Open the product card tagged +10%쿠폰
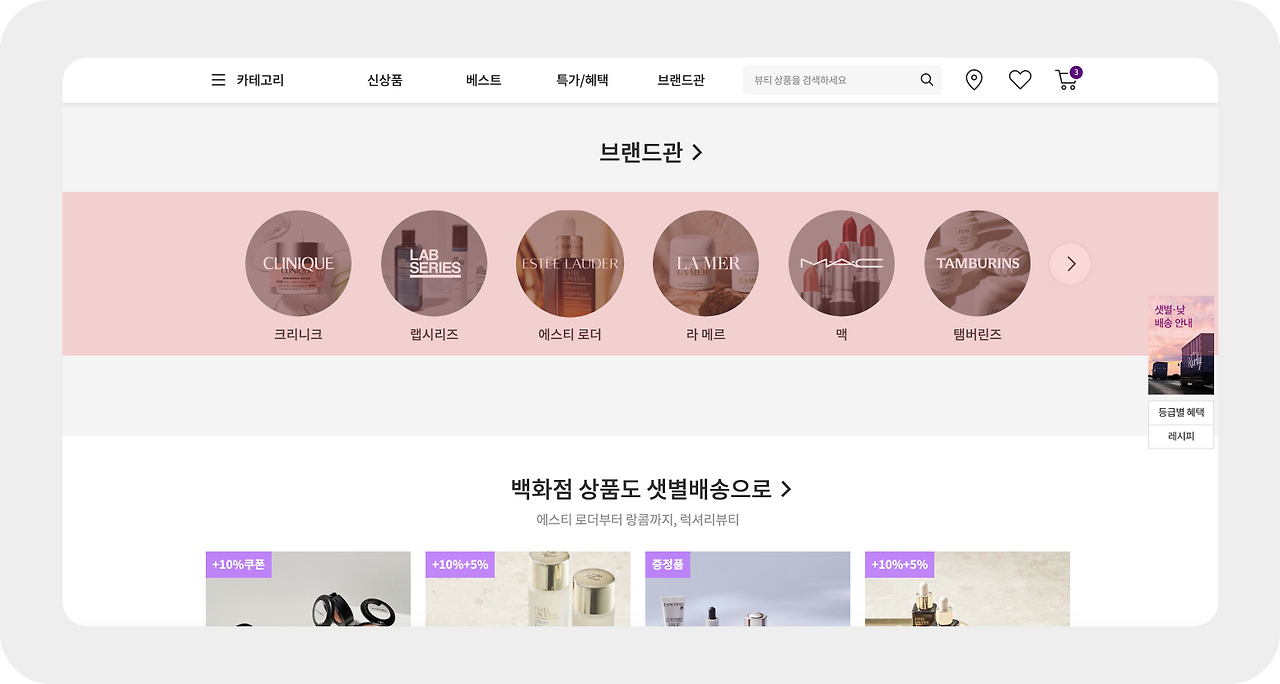Image resolution: width=1280 pixels, height=684 pixels. pyautogui.click(x=308, y=589)
